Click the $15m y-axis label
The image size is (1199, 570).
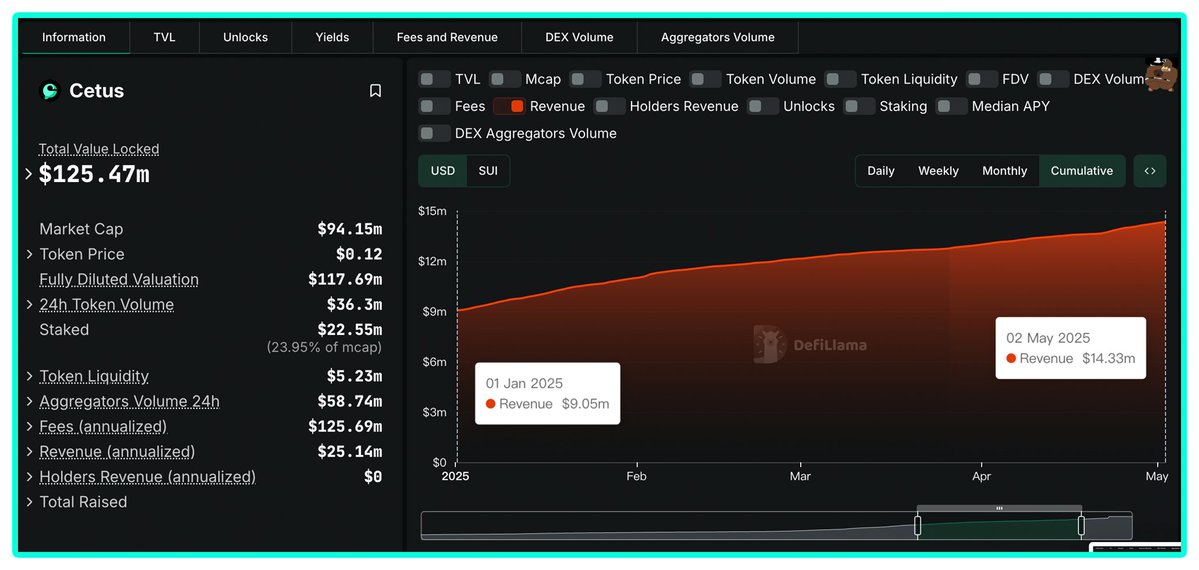coord(432,210)
